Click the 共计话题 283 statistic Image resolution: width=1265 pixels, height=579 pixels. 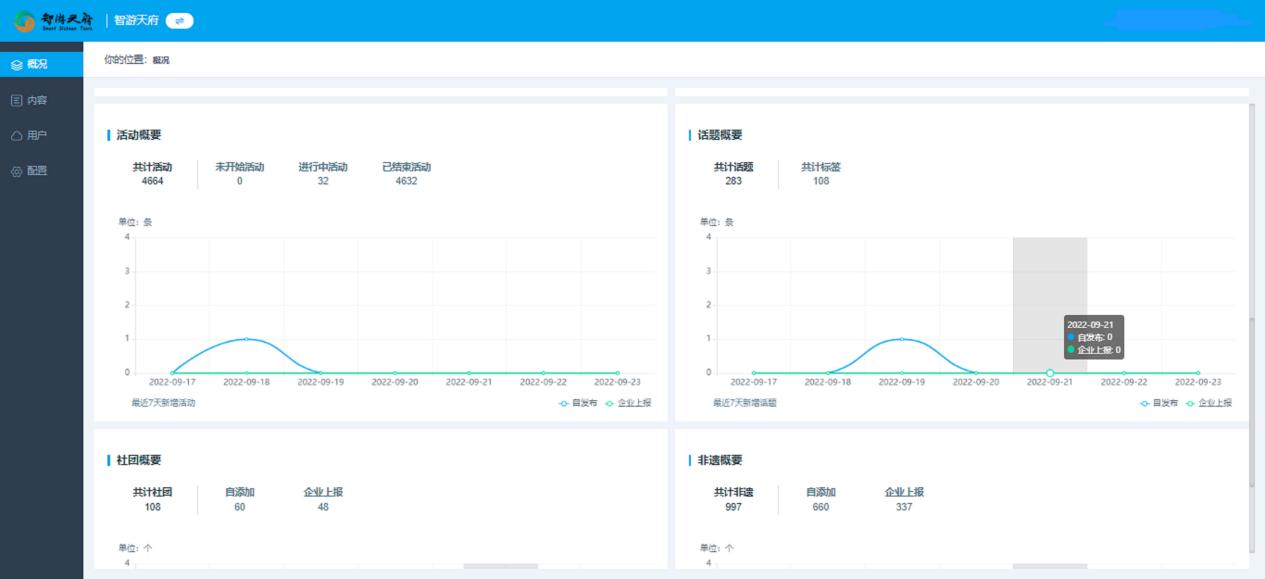tap(733, 174)
